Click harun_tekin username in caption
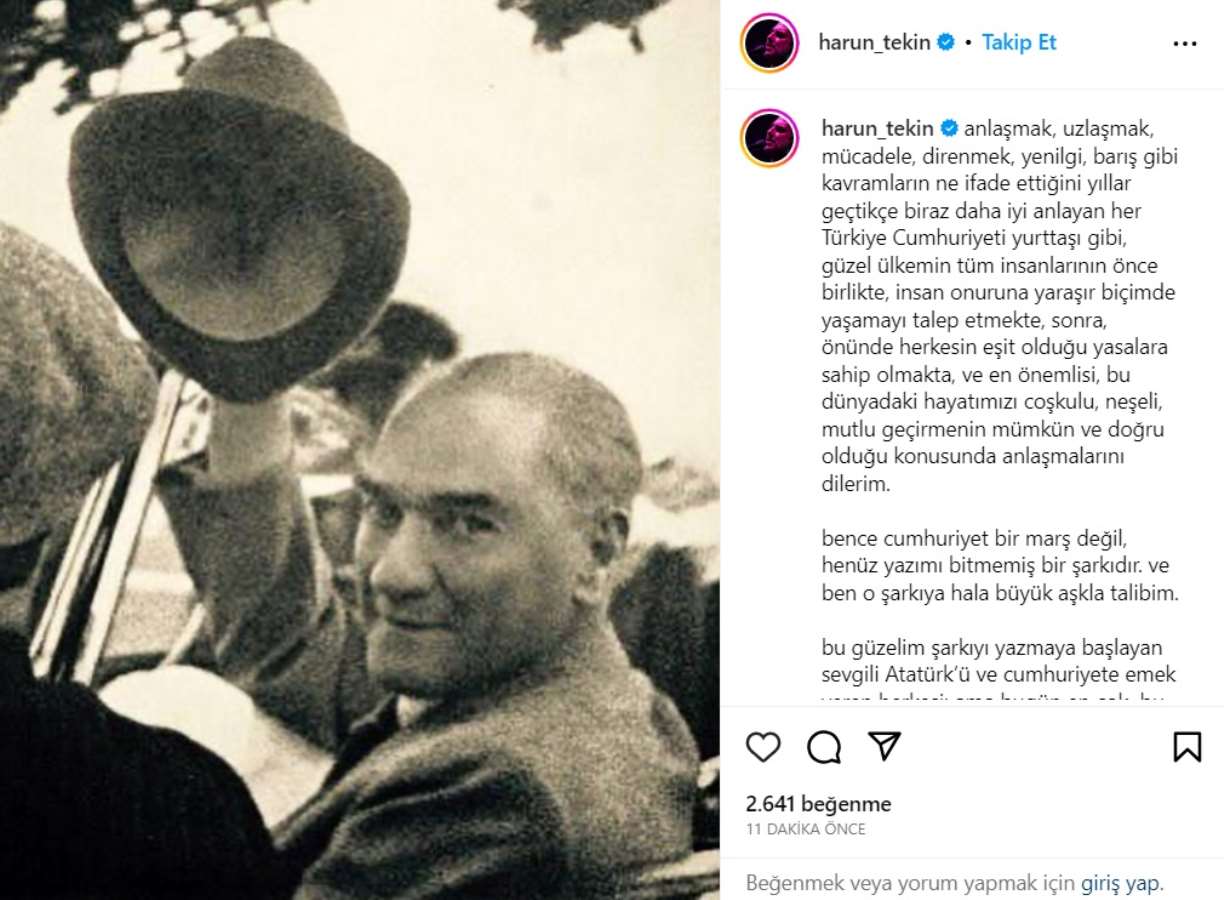 point(877,128)
